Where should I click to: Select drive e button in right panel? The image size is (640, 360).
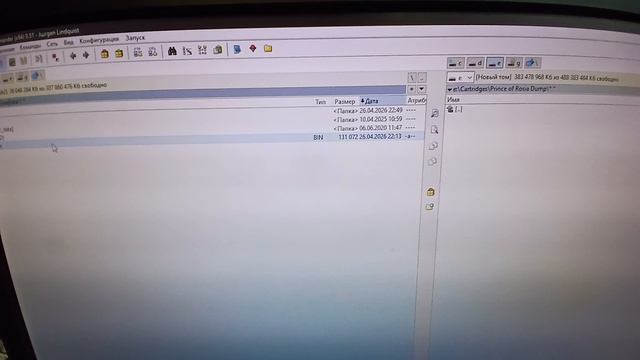495,63
